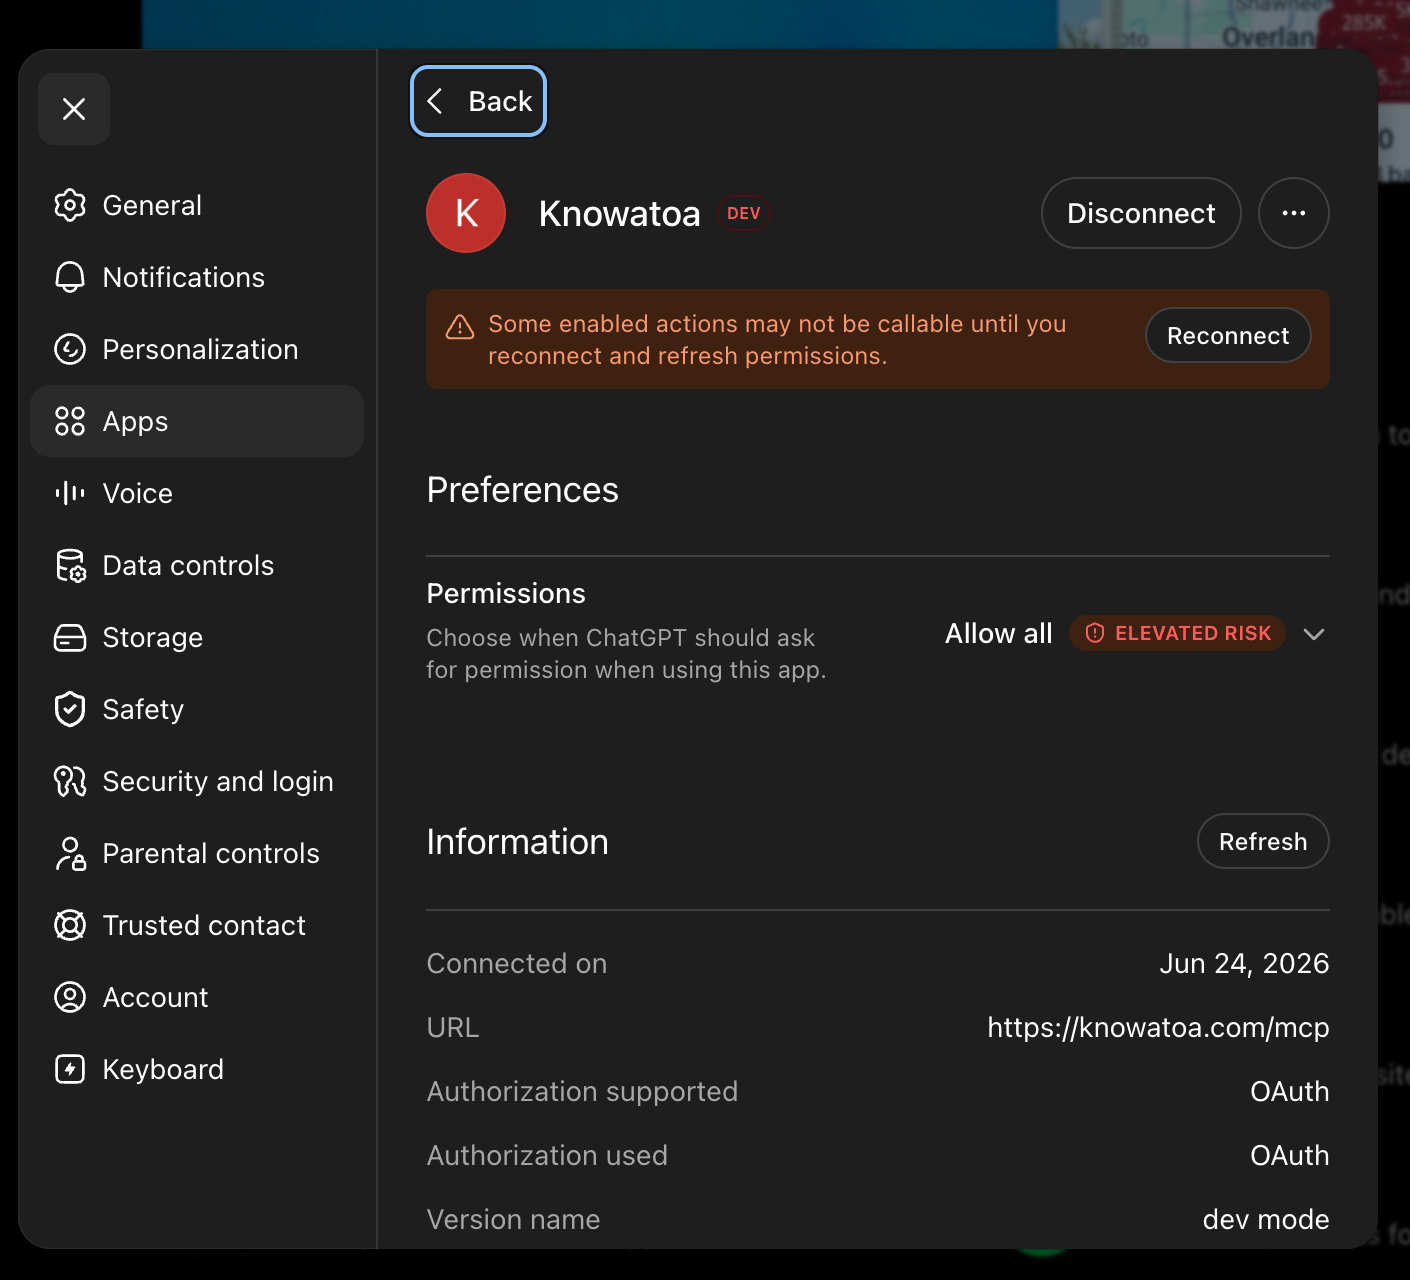
Task: Open Keyboard settings label
Action: [x=163, y=1069]
